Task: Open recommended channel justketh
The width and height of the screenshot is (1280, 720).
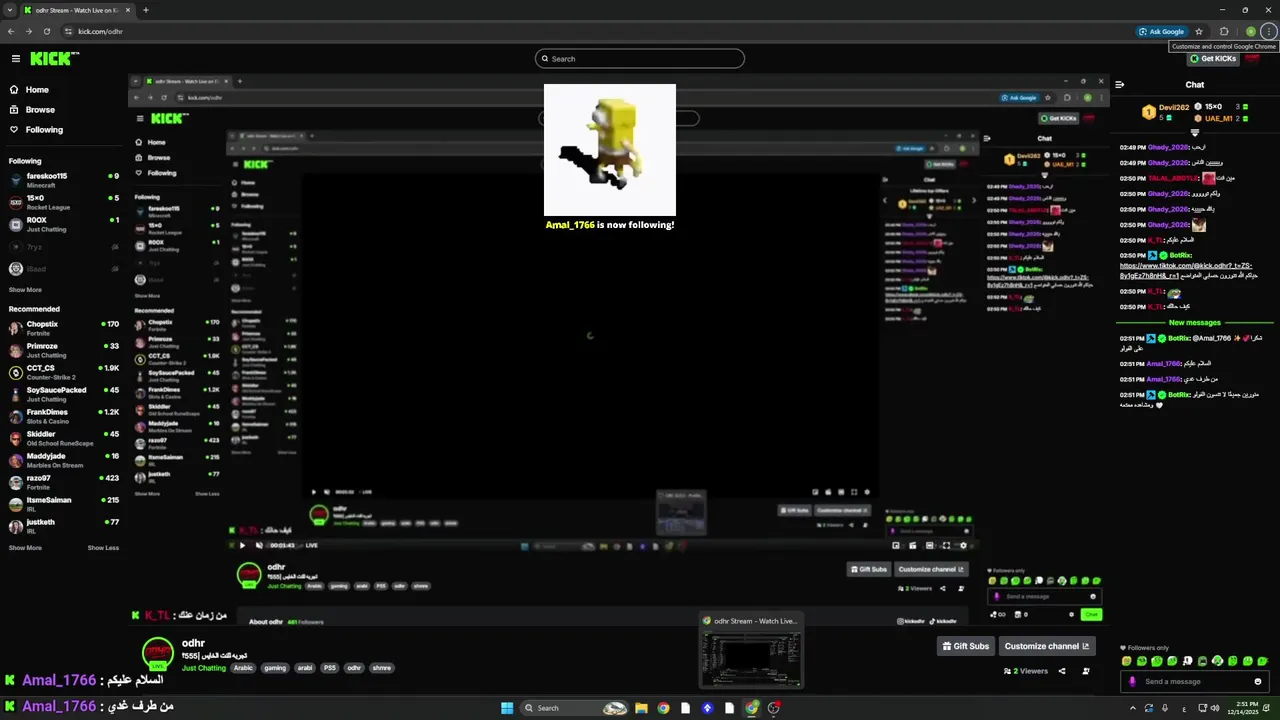Action: coord(62,526)
